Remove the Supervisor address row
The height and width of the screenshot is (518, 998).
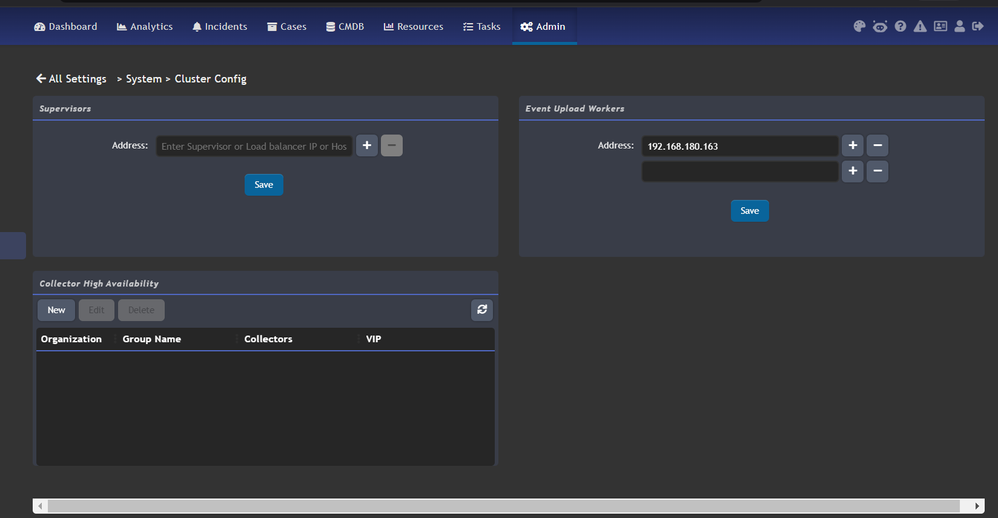coord(391,145)
